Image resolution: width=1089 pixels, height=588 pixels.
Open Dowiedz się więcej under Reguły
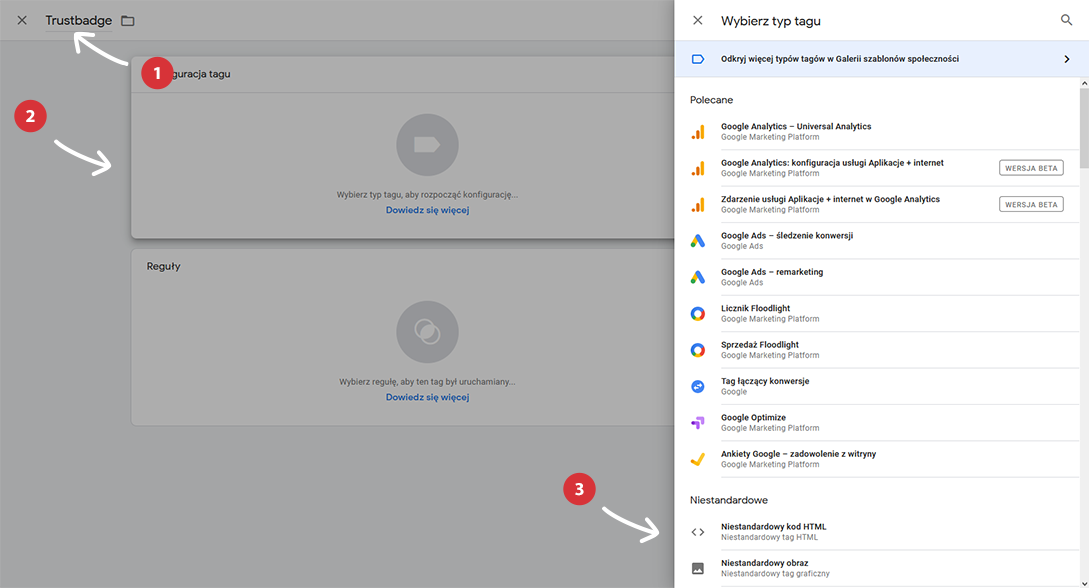[428, 397]
